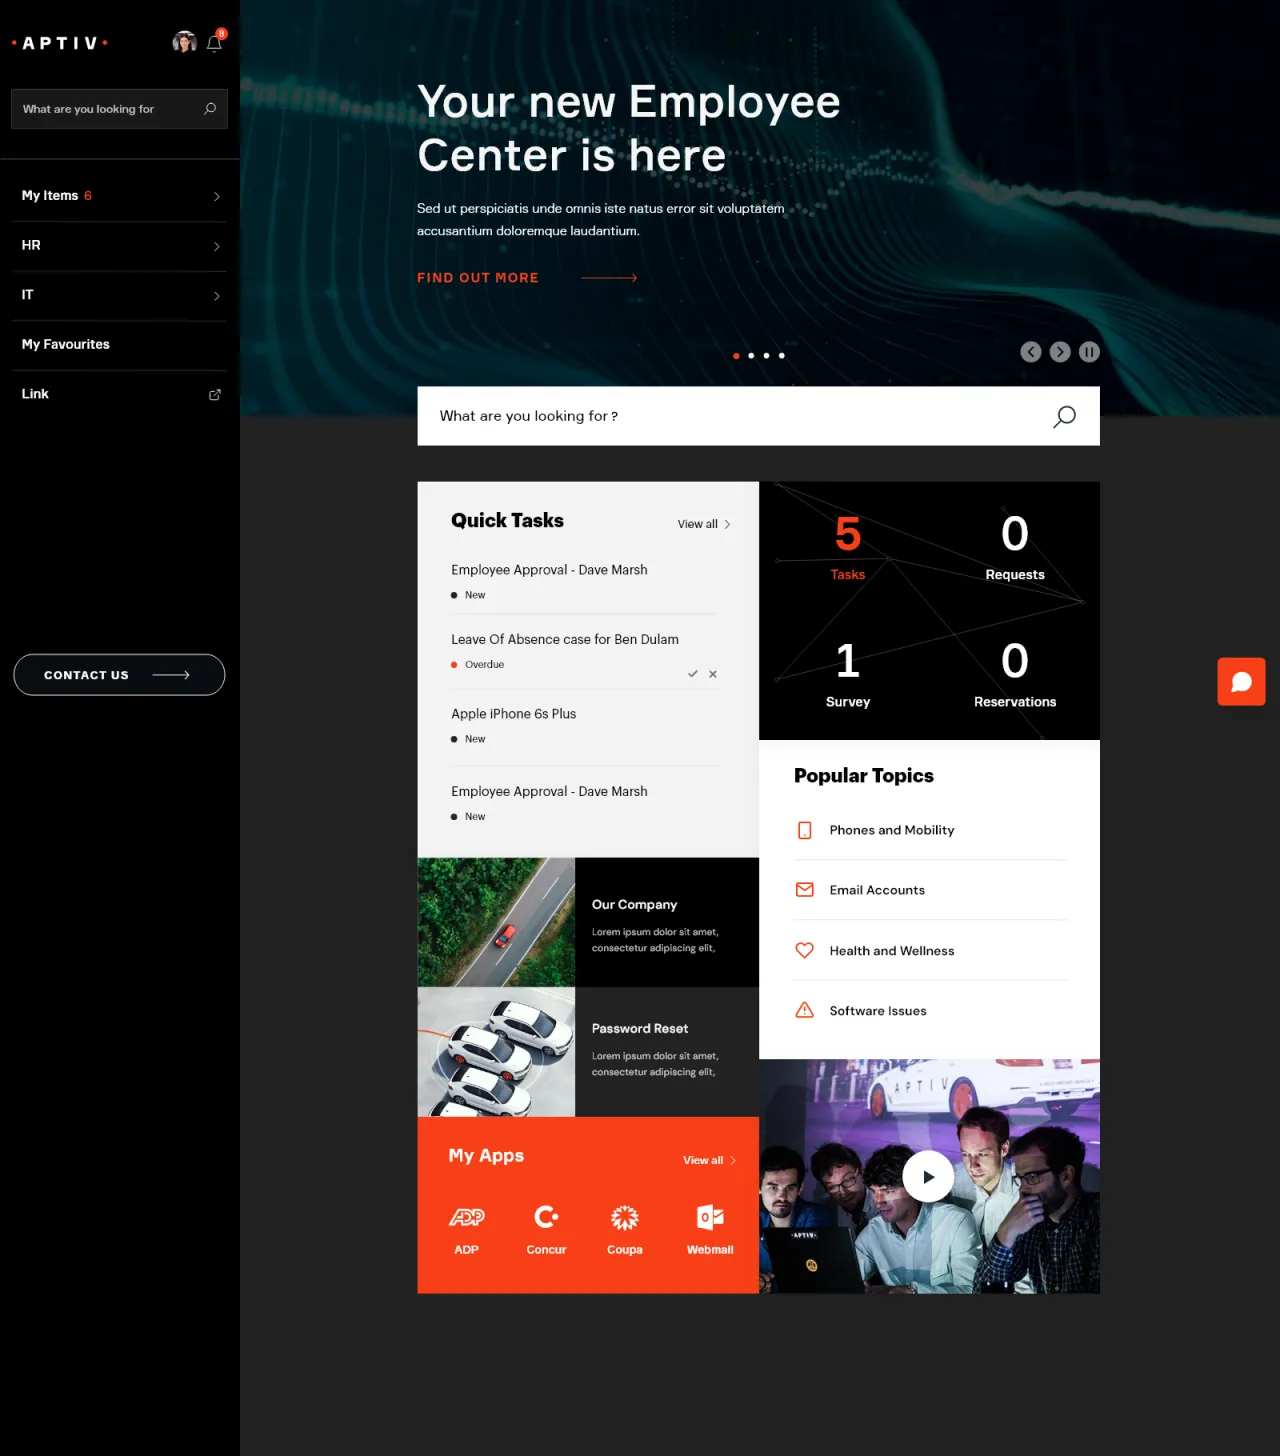Dismiss the Leave Of Absence task with the X
Viewport: 1280px width, 1456px height.
[712, 674]
